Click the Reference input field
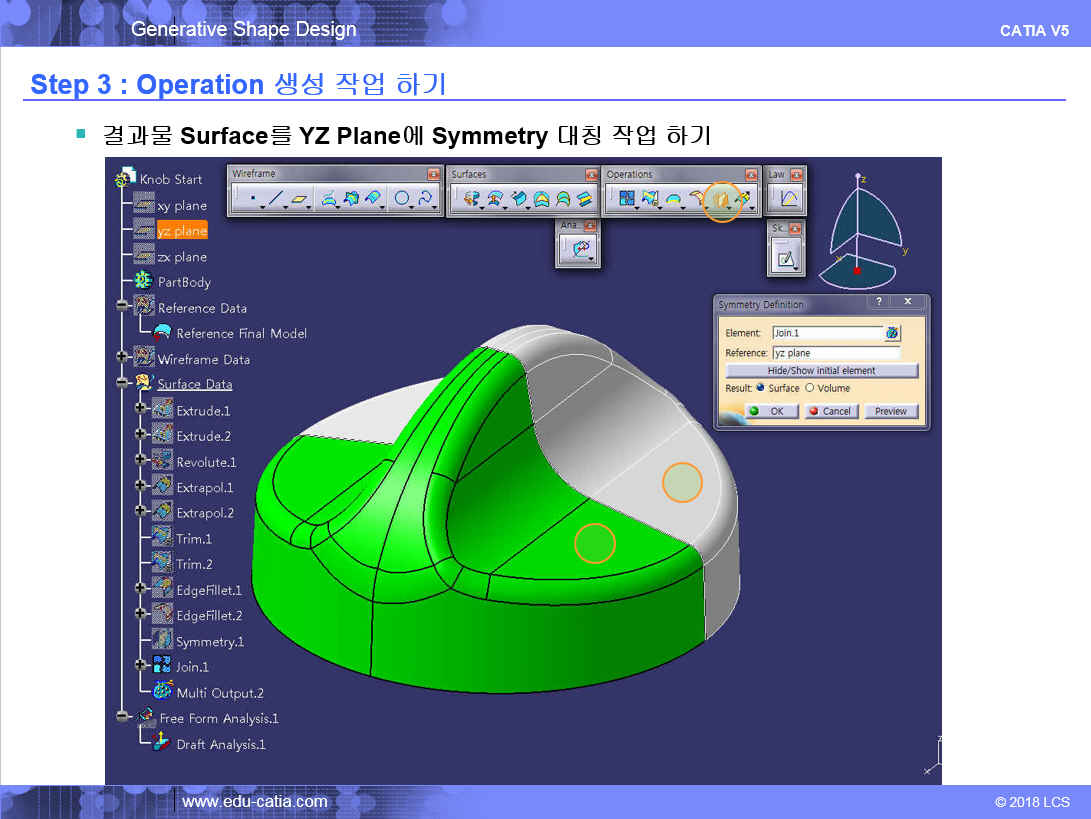This screenshot has width=1091, height=819. pyautogui.click(x=835, y=353)
